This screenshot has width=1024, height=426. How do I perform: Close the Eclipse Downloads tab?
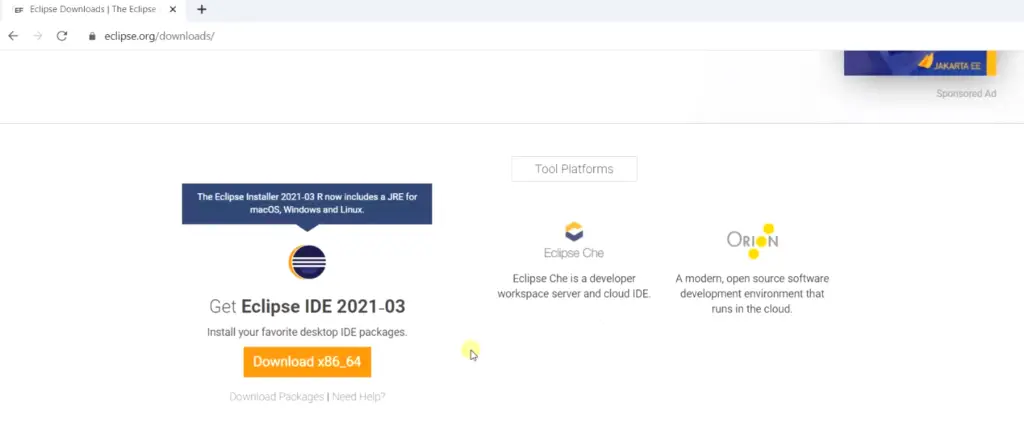click(172, 9)
